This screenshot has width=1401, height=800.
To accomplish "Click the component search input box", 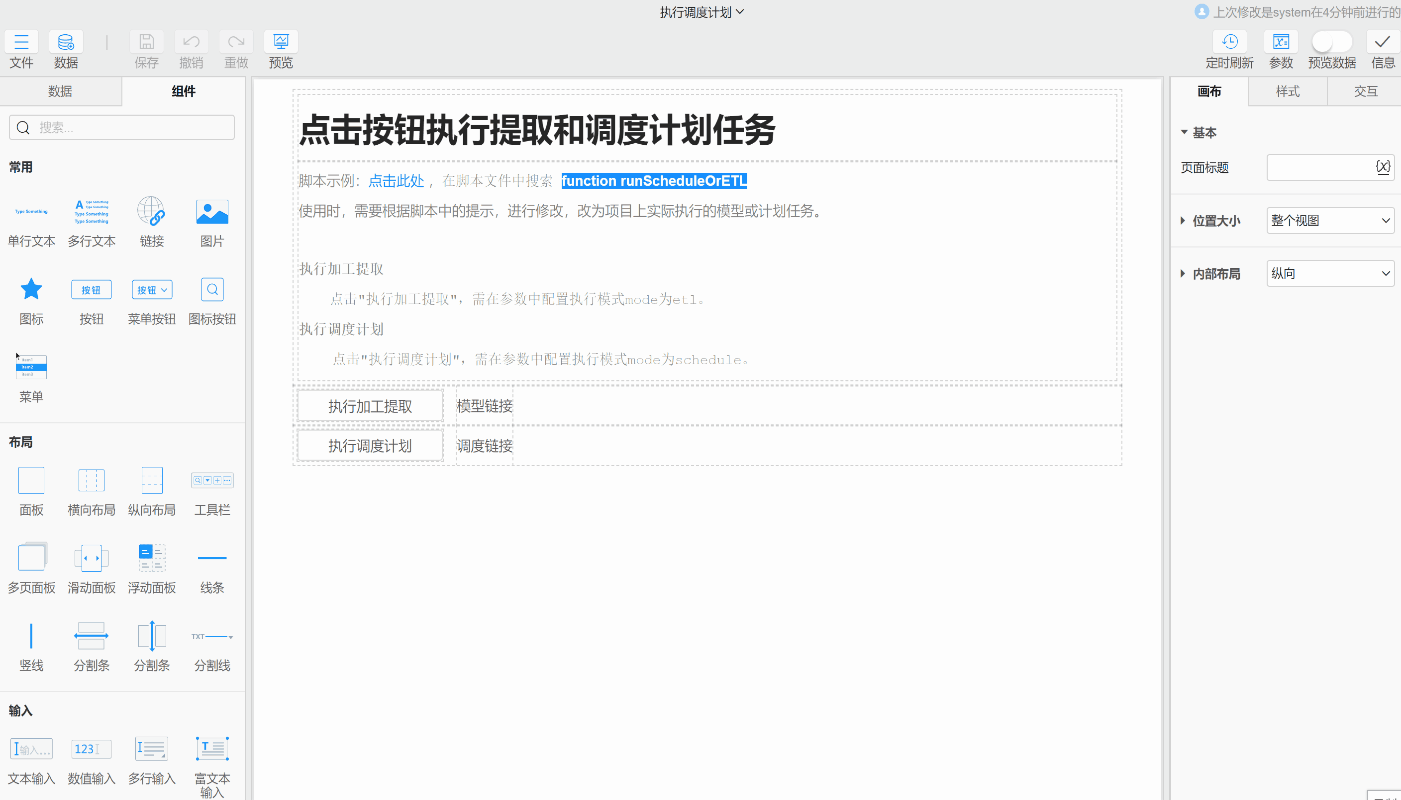I will click(121, 127).
